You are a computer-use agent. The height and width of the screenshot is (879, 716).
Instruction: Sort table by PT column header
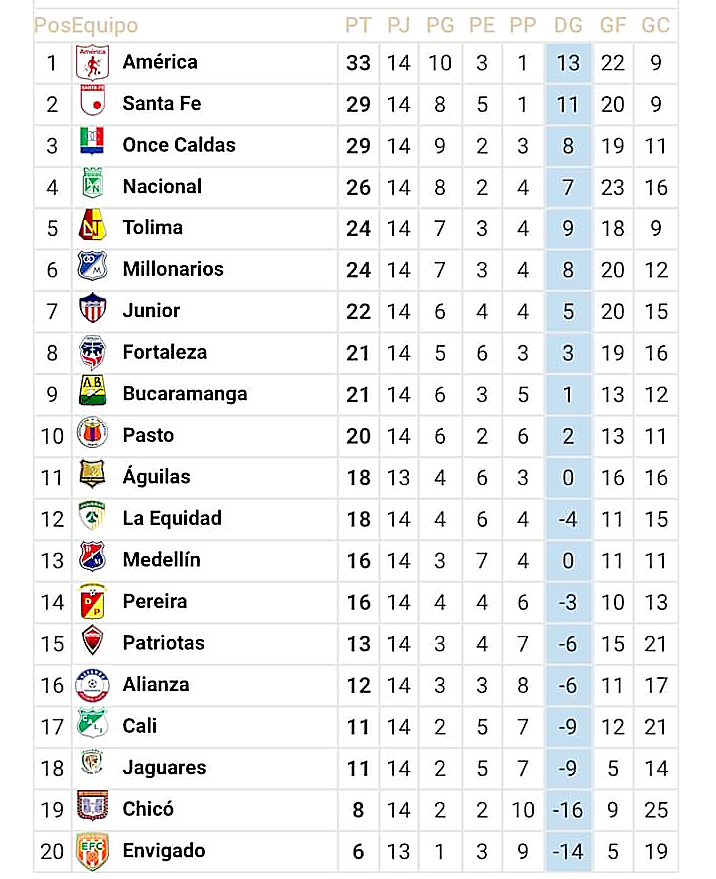click(358, 26)
